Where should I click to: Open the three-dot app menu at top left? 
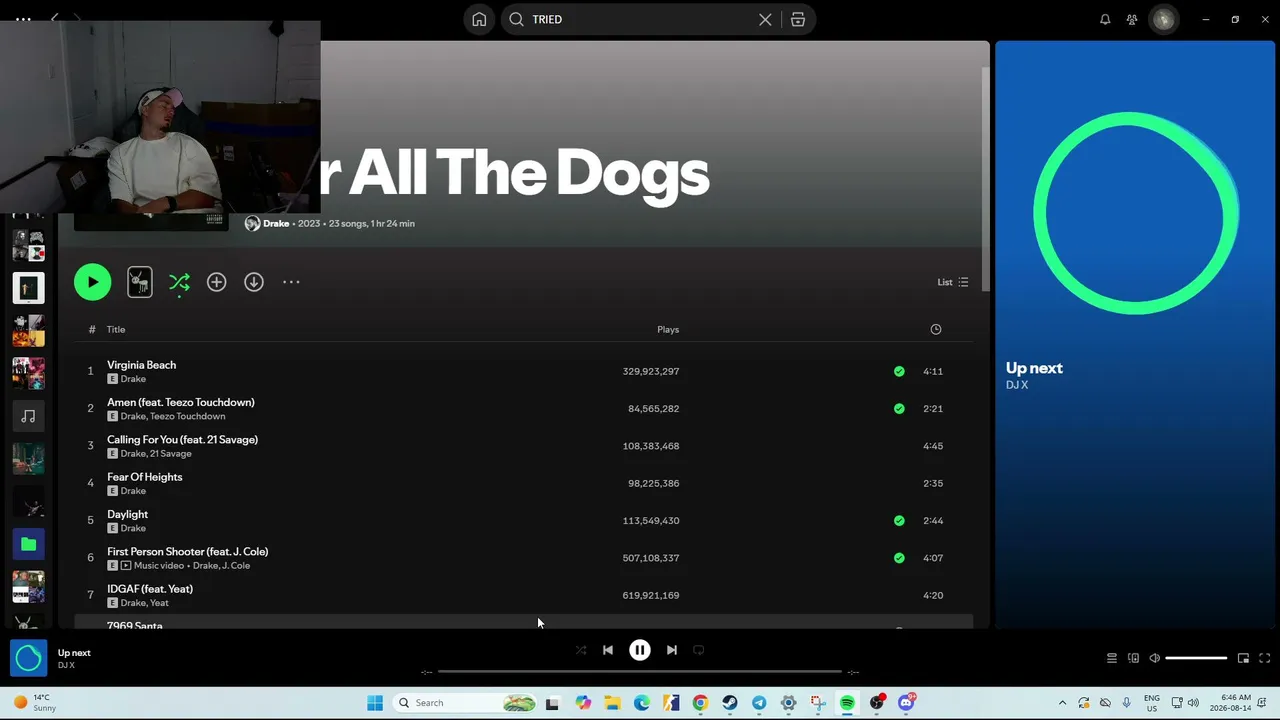(x=23, y=19)
